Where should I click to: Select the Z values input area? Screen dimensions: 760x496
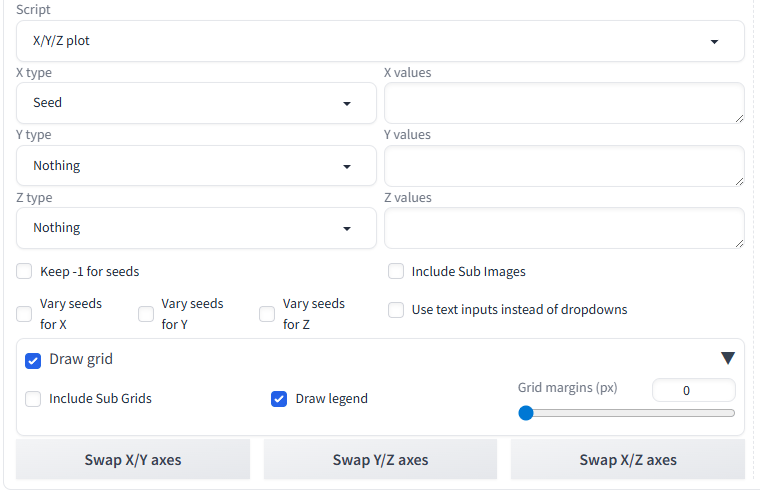pos(564,228)
